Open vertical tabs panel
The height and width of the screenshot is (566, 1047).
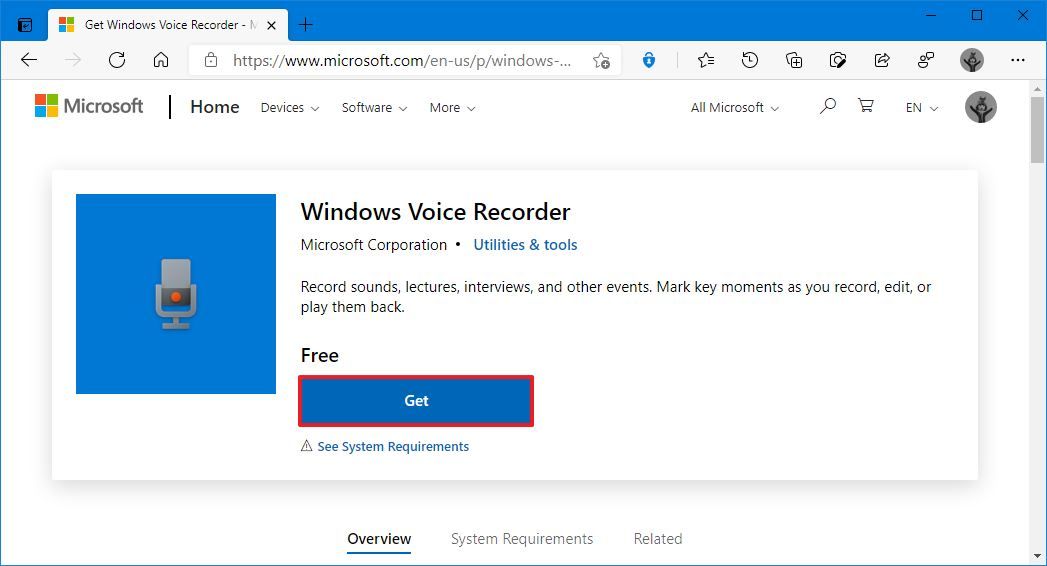coord(25,25)
